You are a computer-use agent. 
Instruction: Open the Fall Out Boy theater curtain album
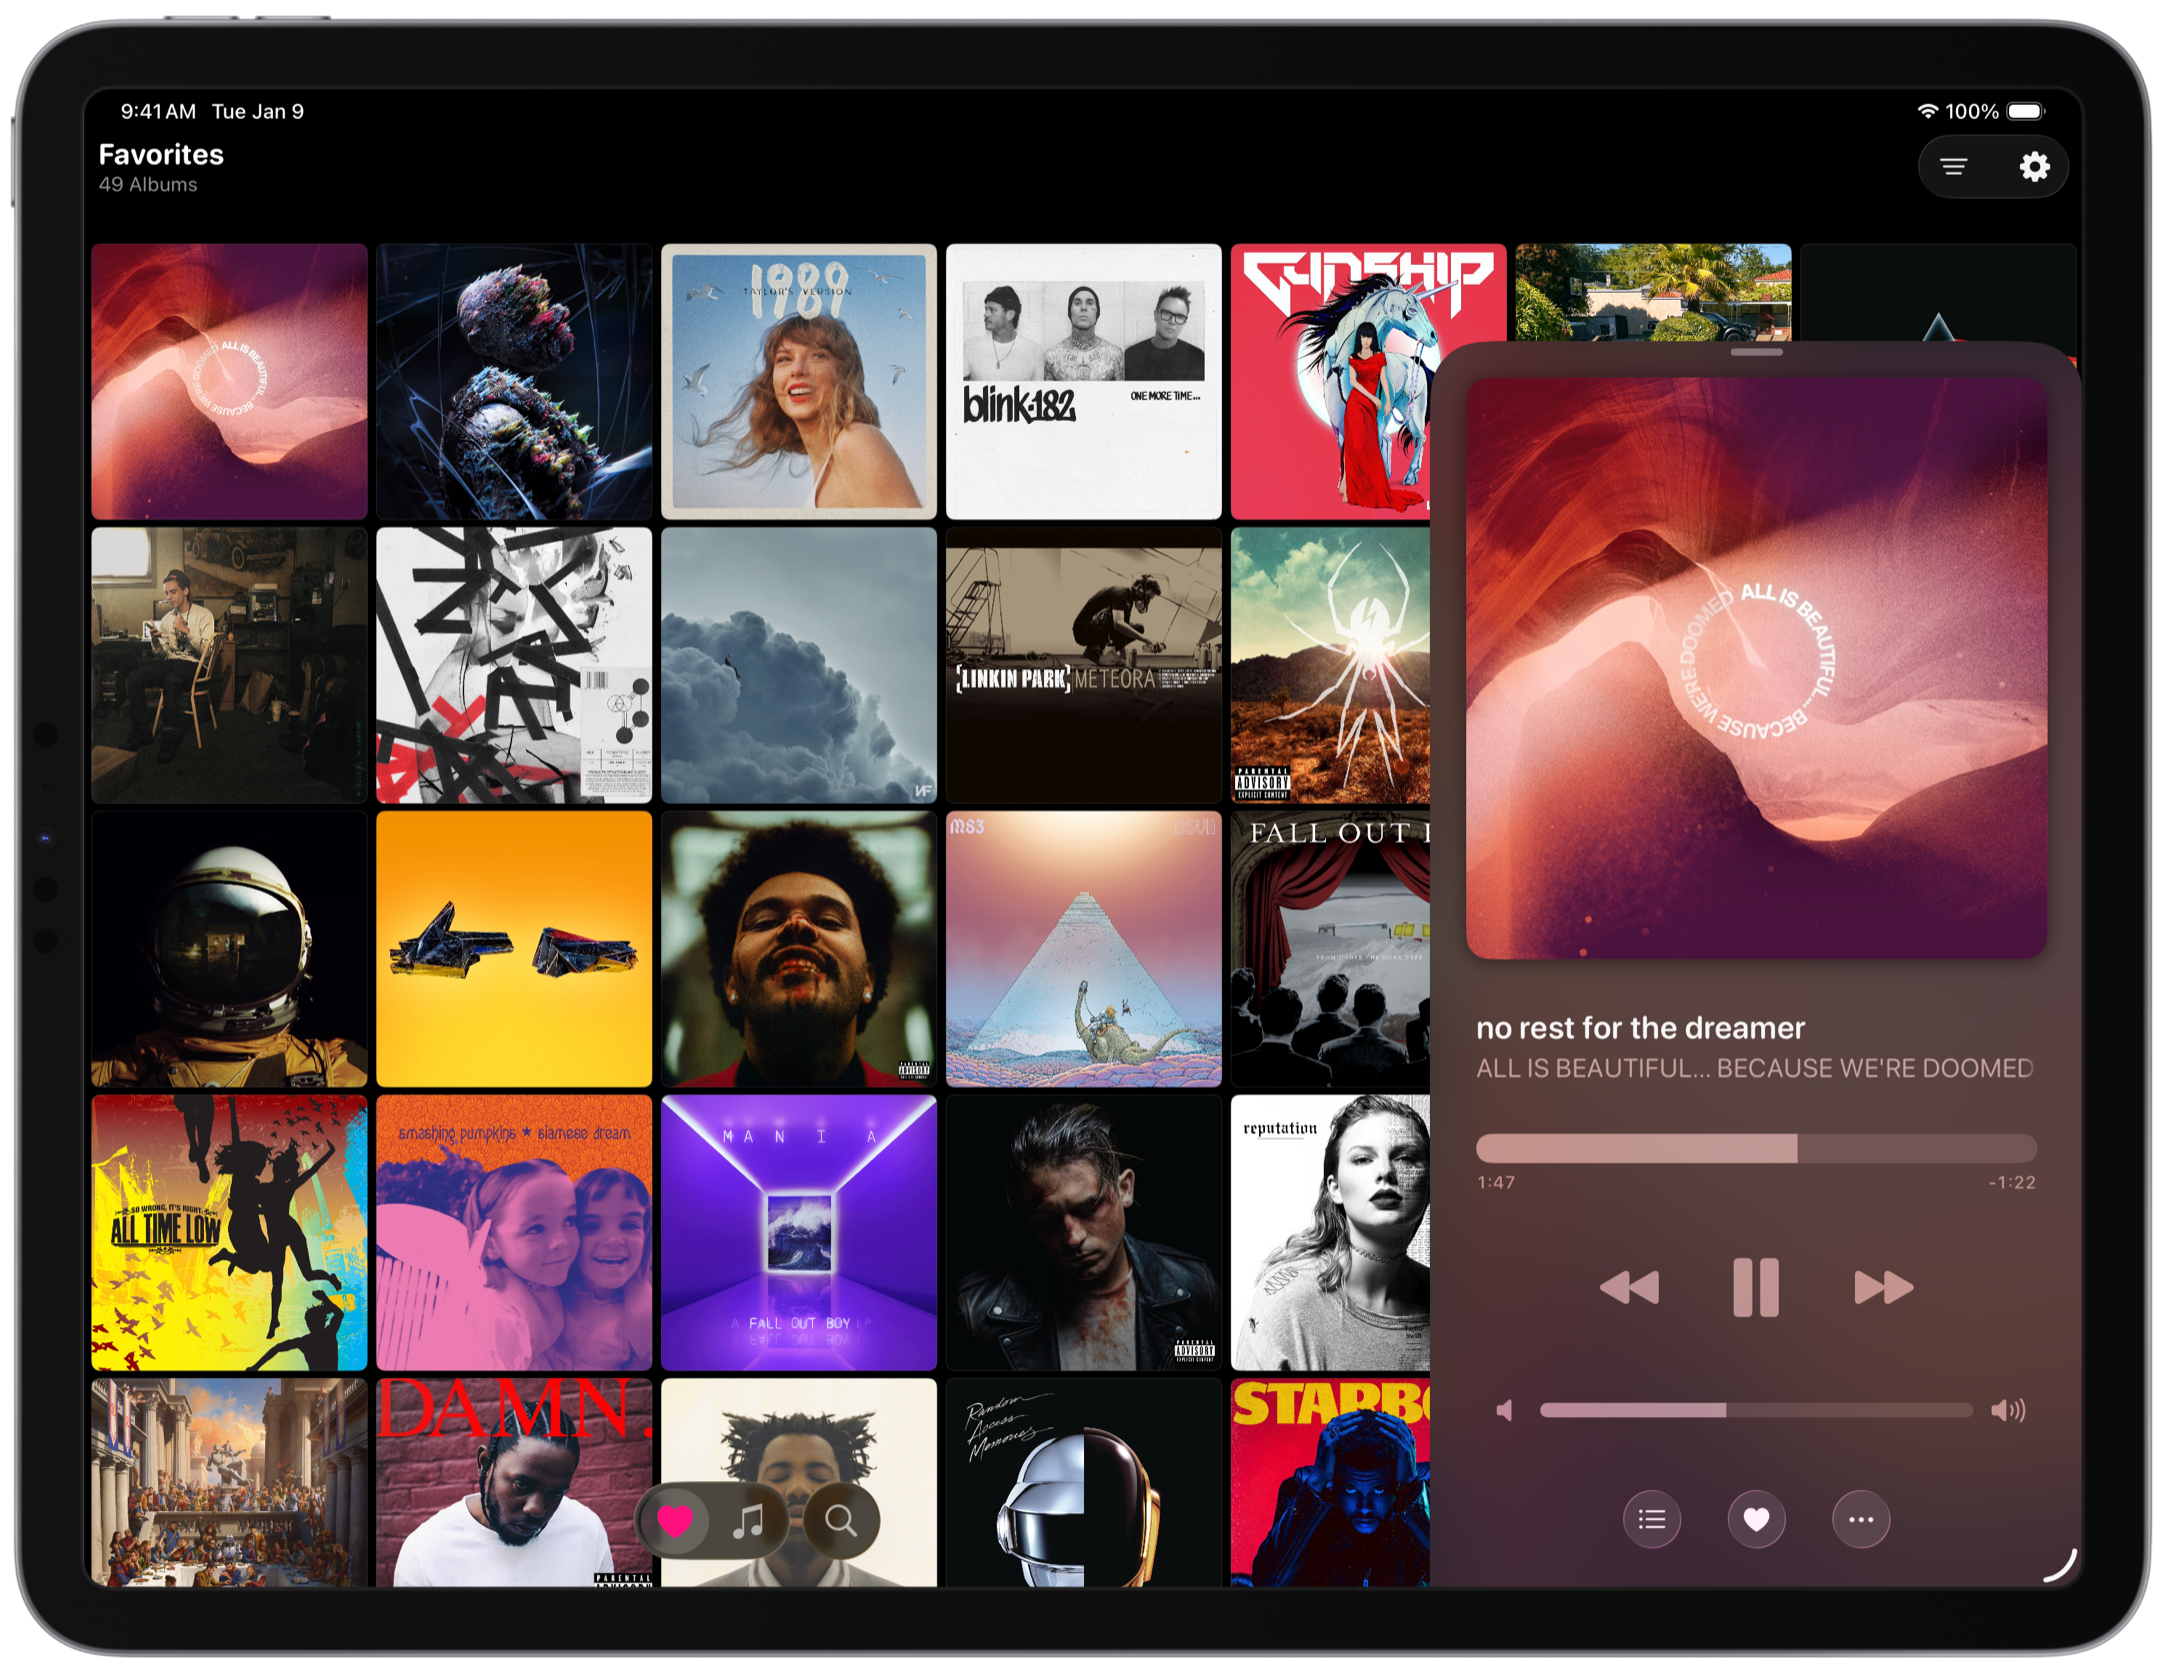[x=1330, y=949]
